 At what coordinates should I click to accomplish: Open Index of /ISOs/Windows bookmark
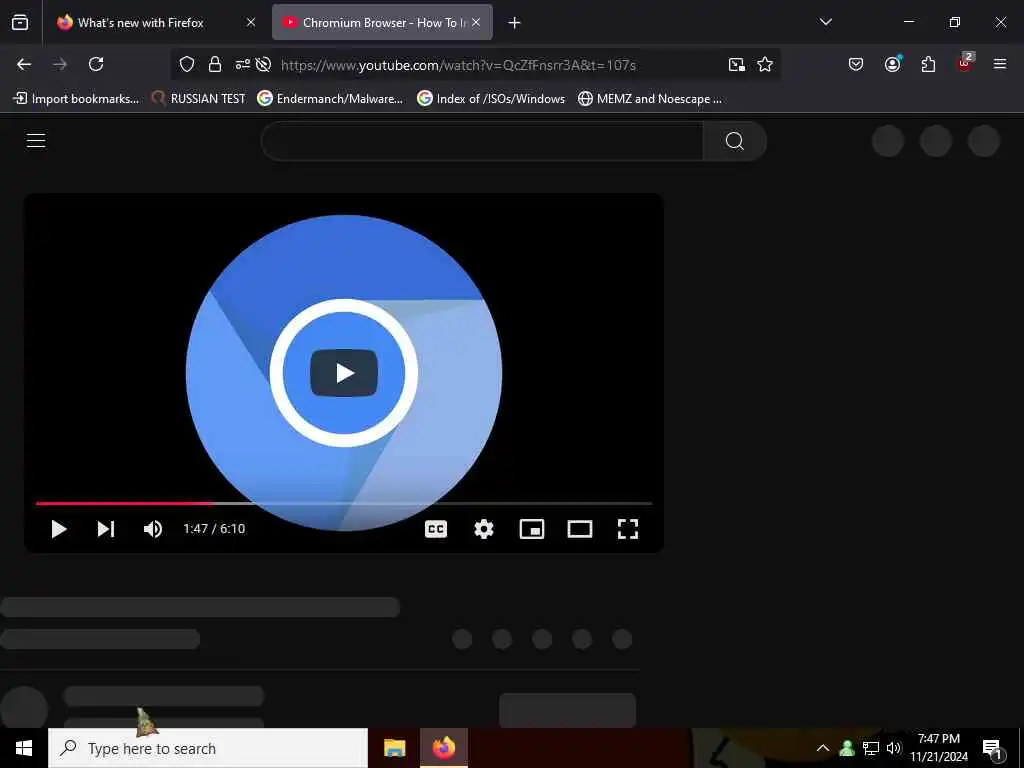click(x=490, y=99)
